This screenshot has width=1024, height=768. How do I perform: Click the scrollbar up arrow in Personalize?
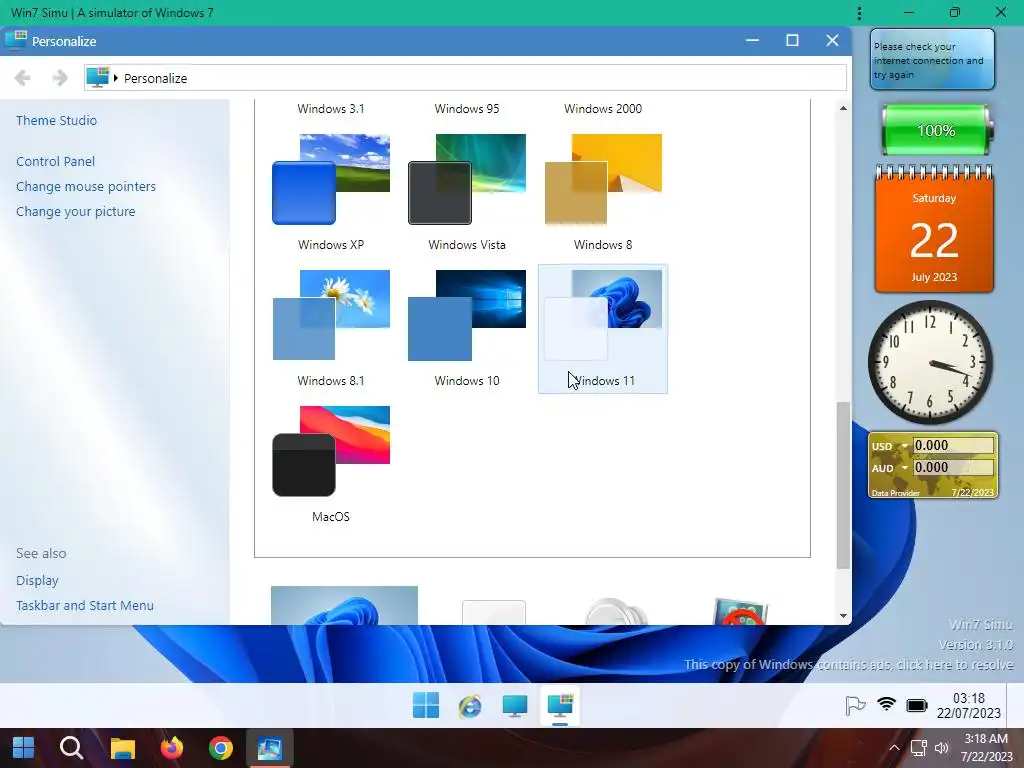tap(843, 108)
